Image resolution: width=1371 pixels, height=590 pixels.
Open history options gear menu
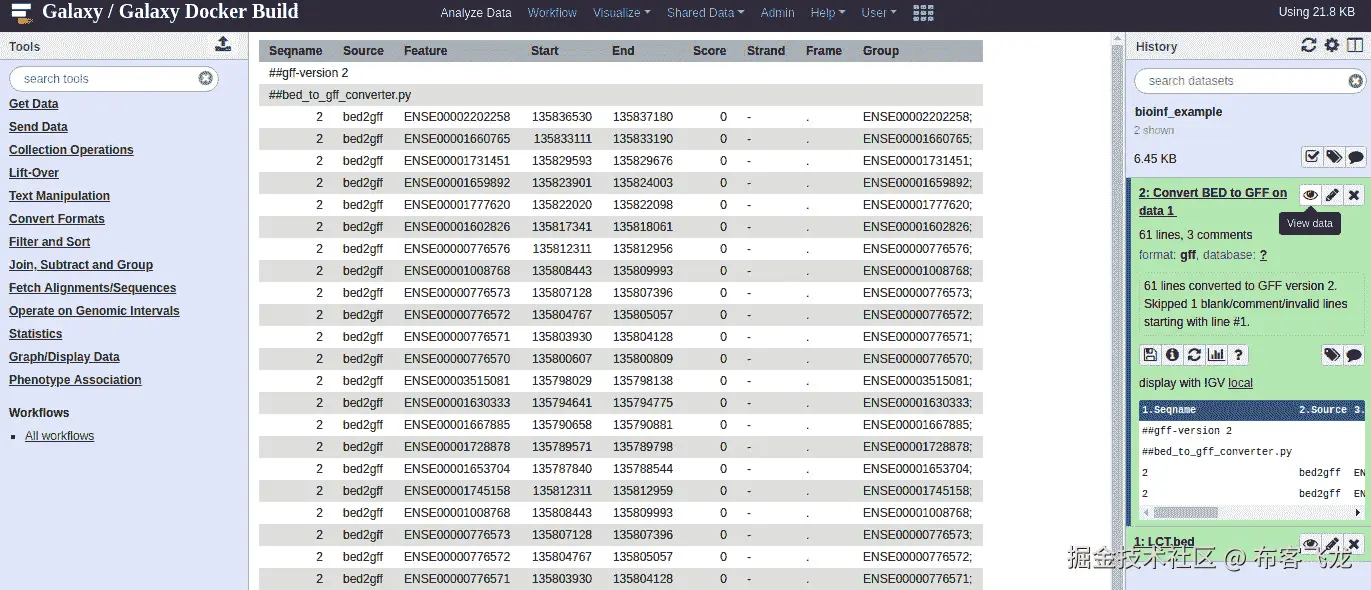coord(1331,45)
